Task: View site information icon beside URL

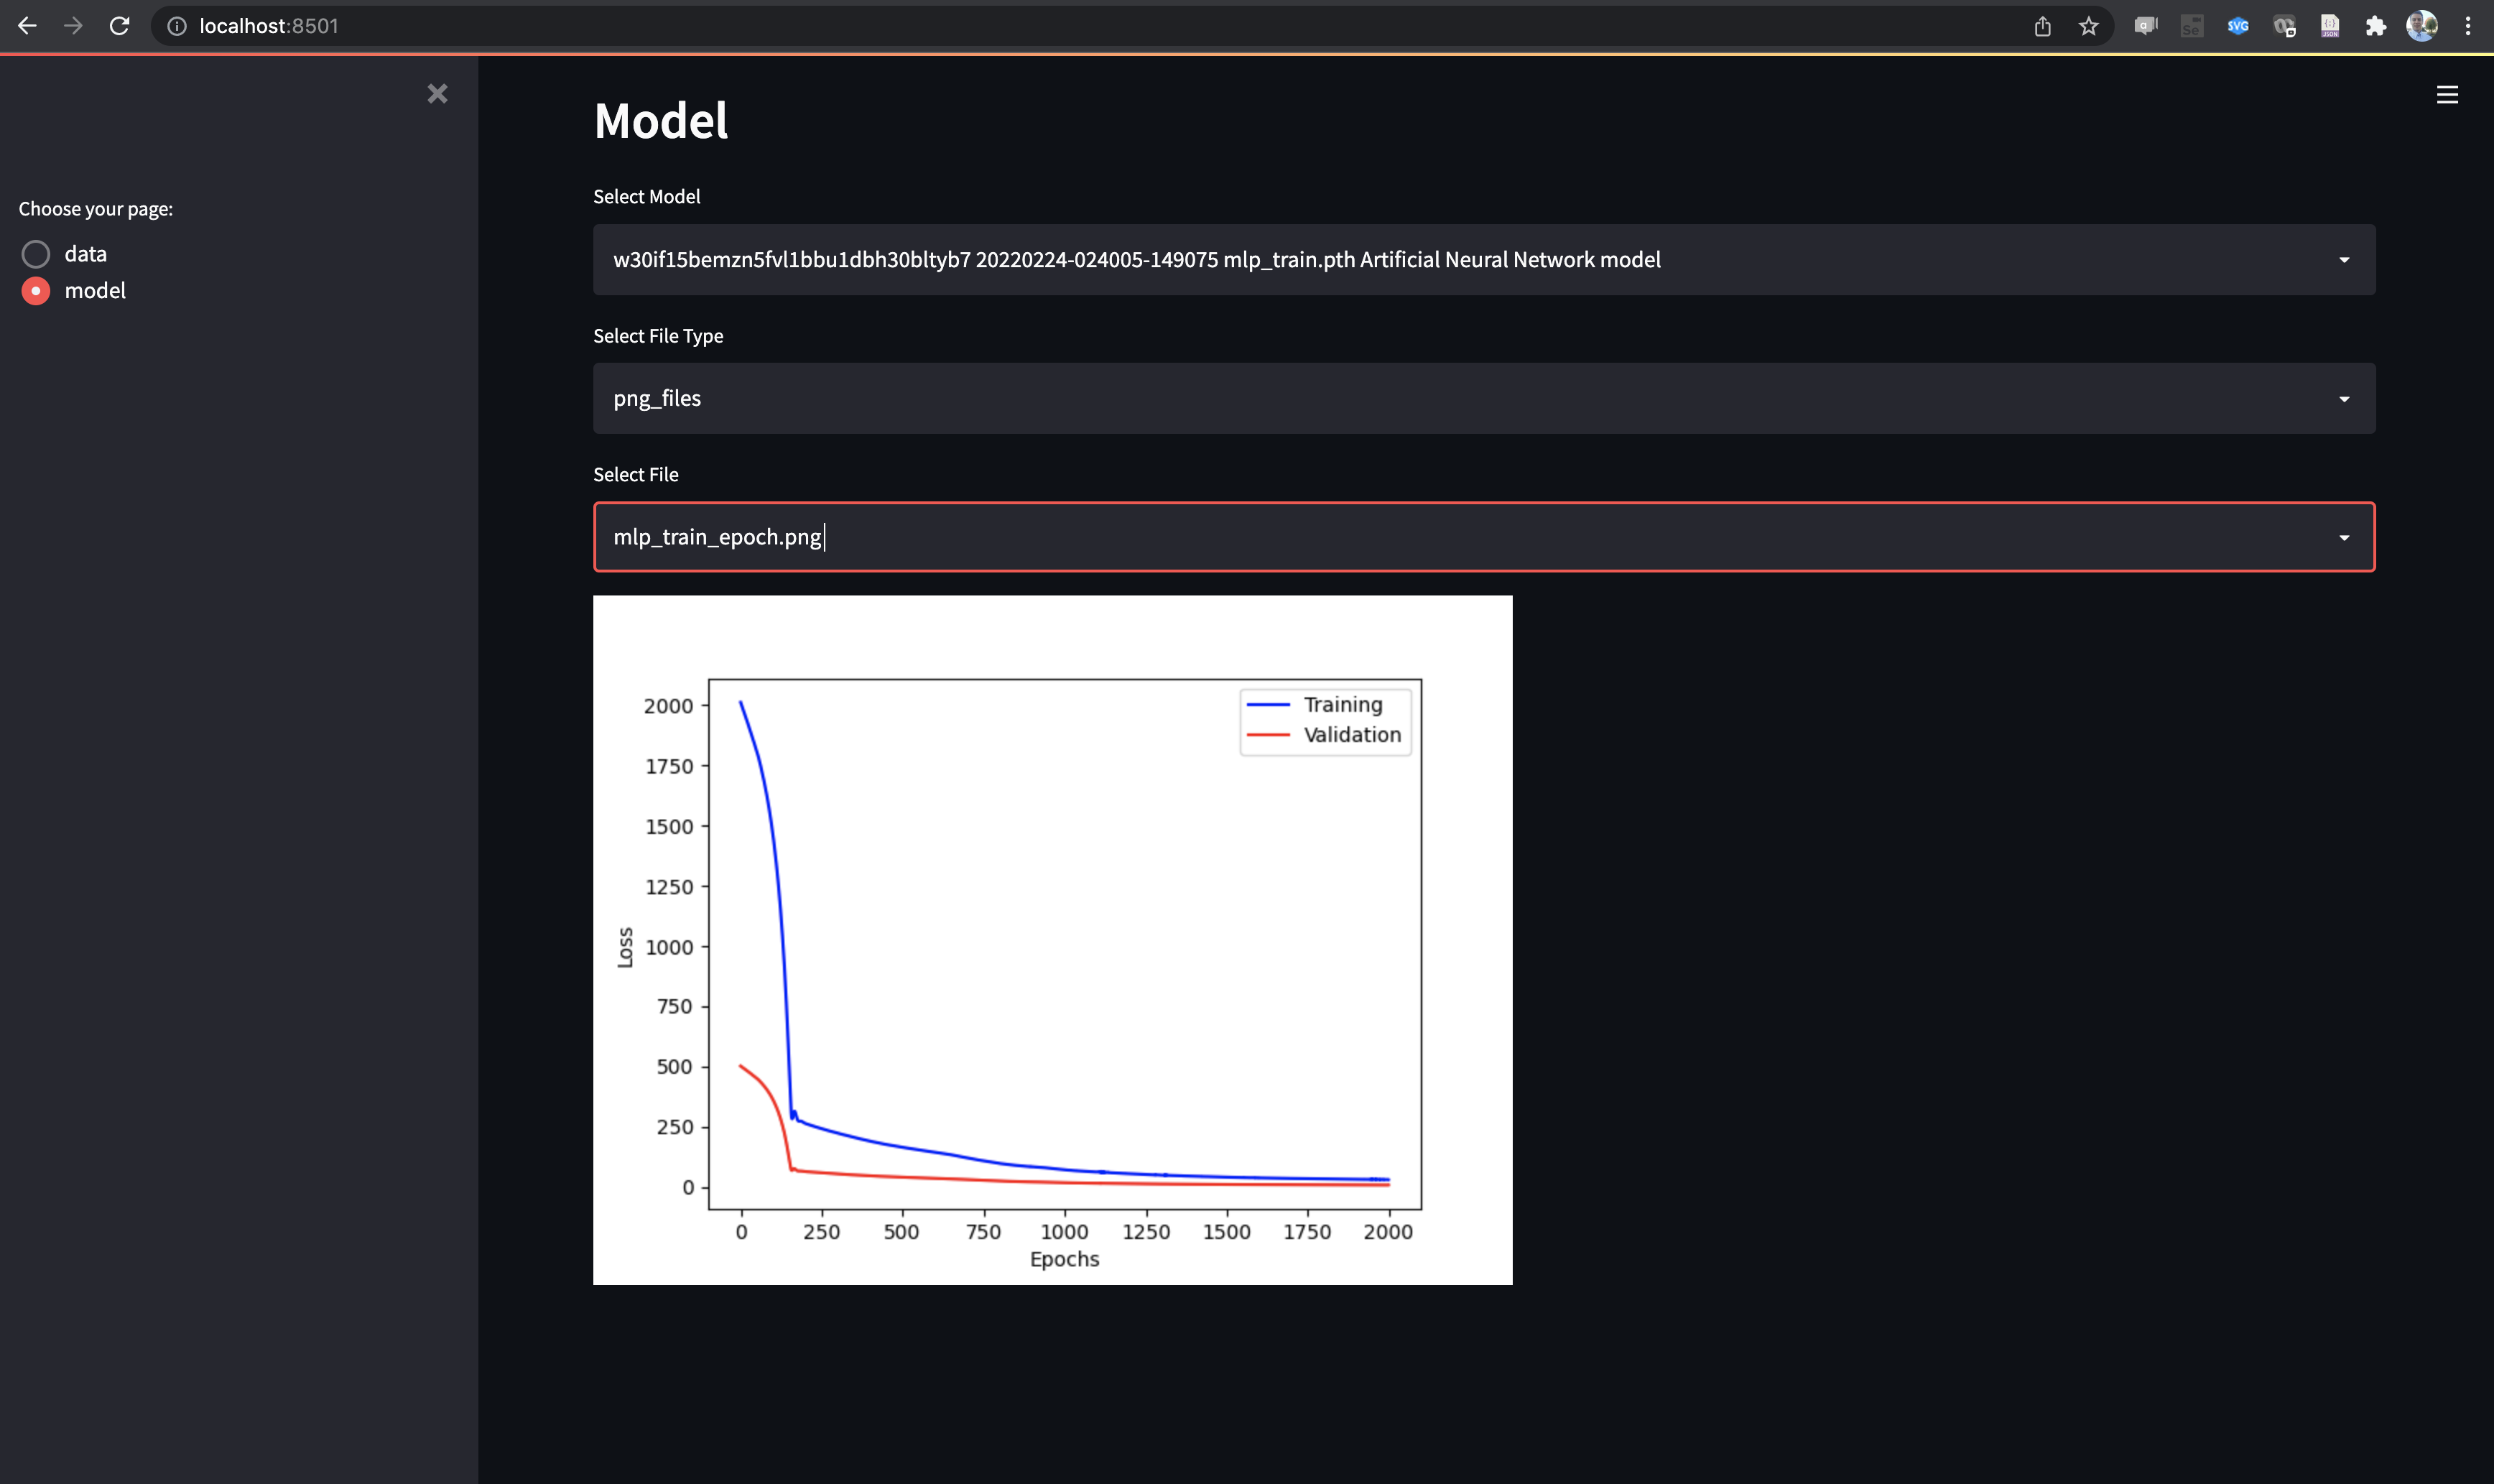Action: pyautogui.click(x=177, y=27)
